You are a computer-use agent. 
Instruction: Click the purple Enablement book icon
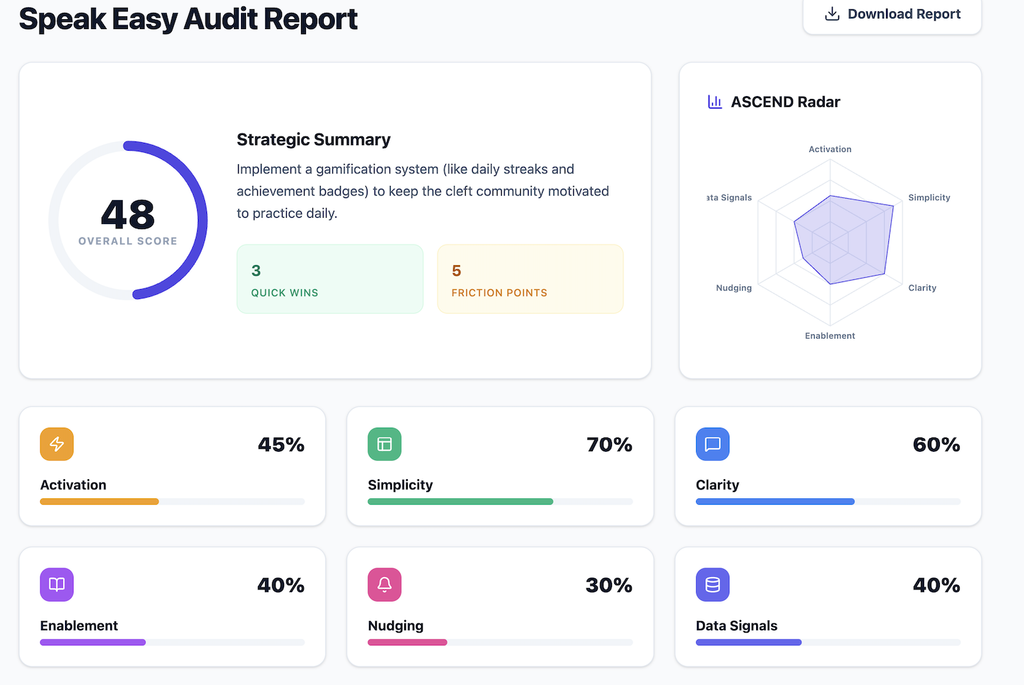[57, 584]
